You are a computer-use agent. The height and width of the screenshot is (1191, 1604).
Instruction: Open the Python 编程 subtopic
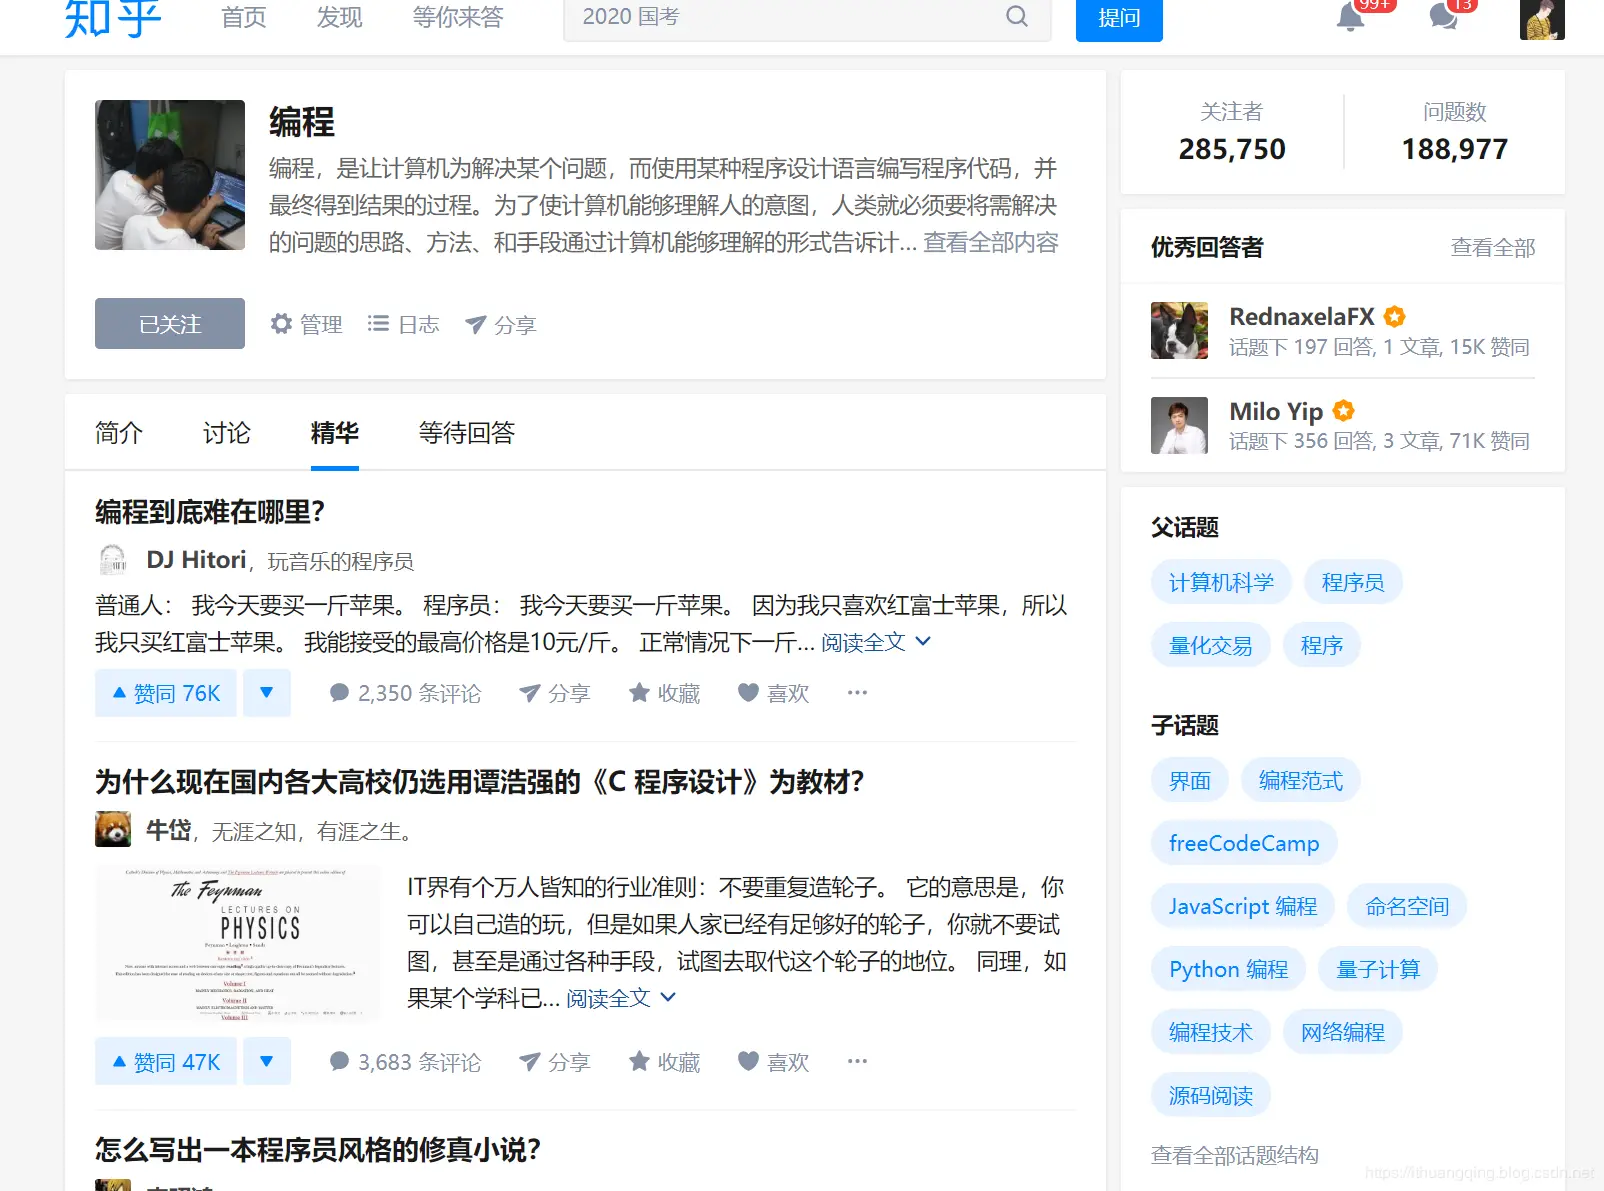pos(1227,968)
